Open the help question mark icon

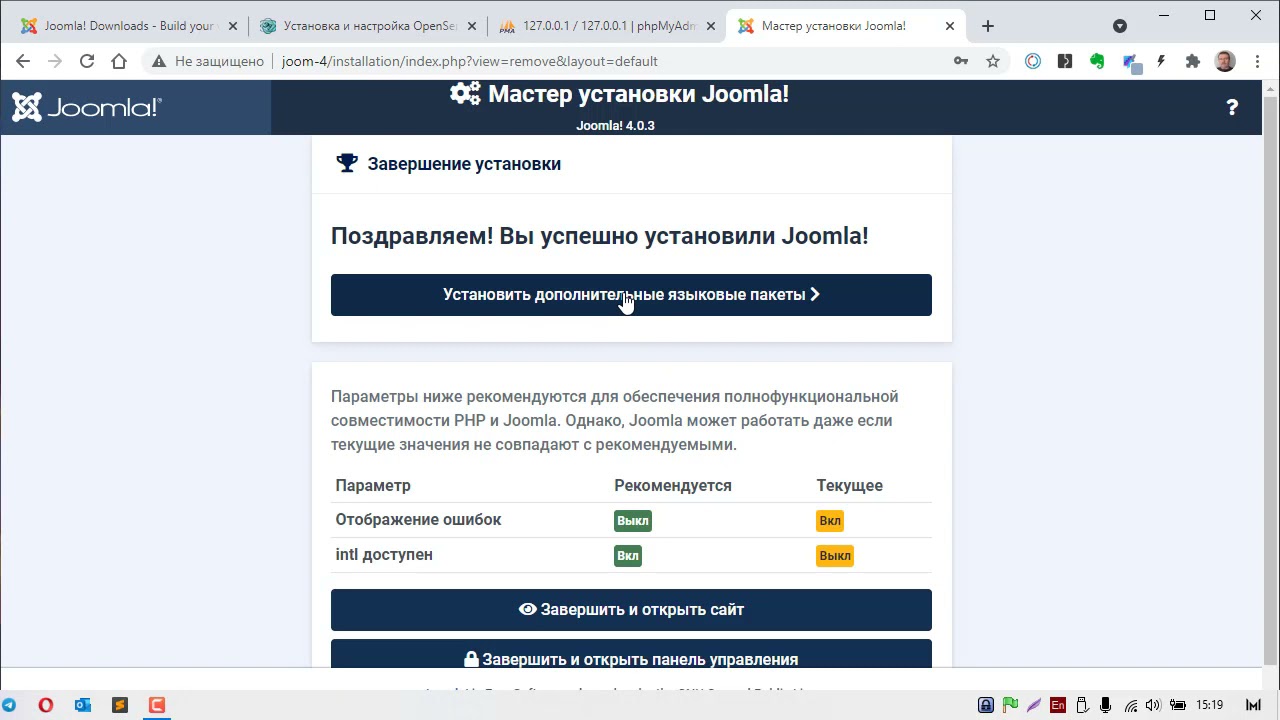[x=1232, y=107]
